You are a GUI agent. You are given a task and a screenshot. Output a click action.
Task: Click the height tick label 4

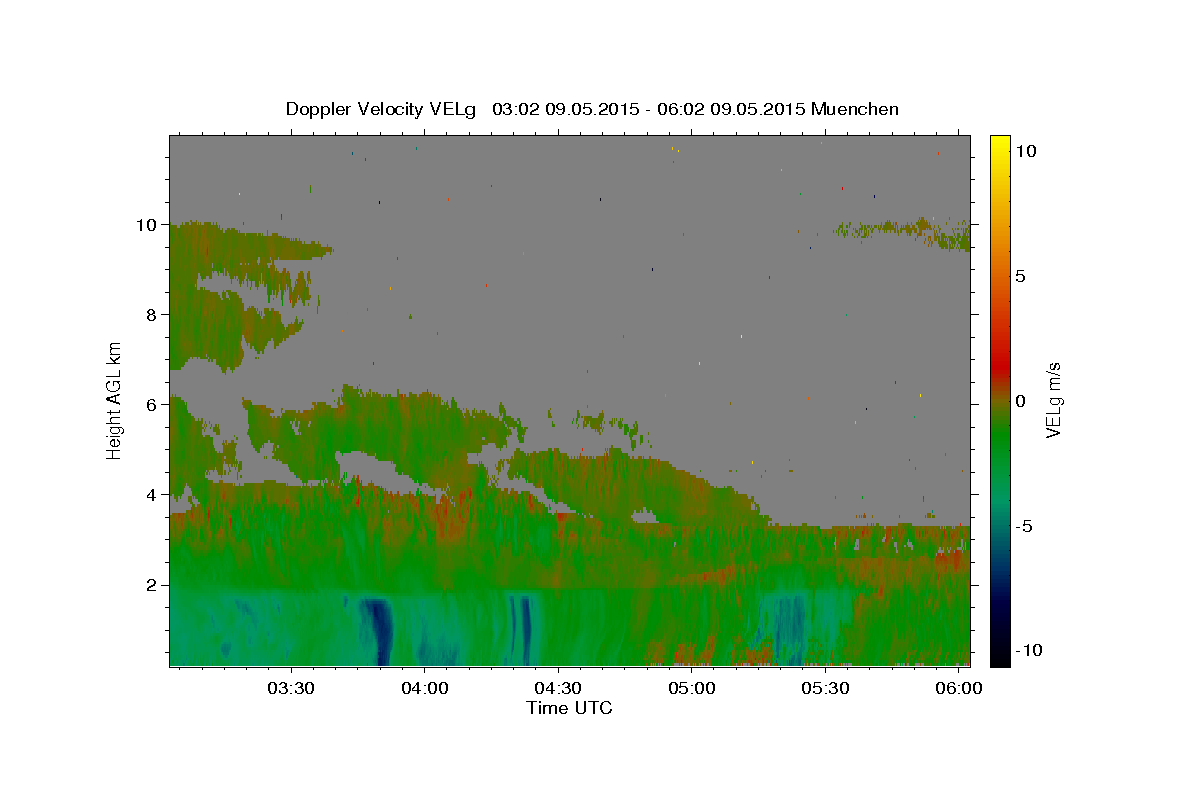click(x=153, y=495)
